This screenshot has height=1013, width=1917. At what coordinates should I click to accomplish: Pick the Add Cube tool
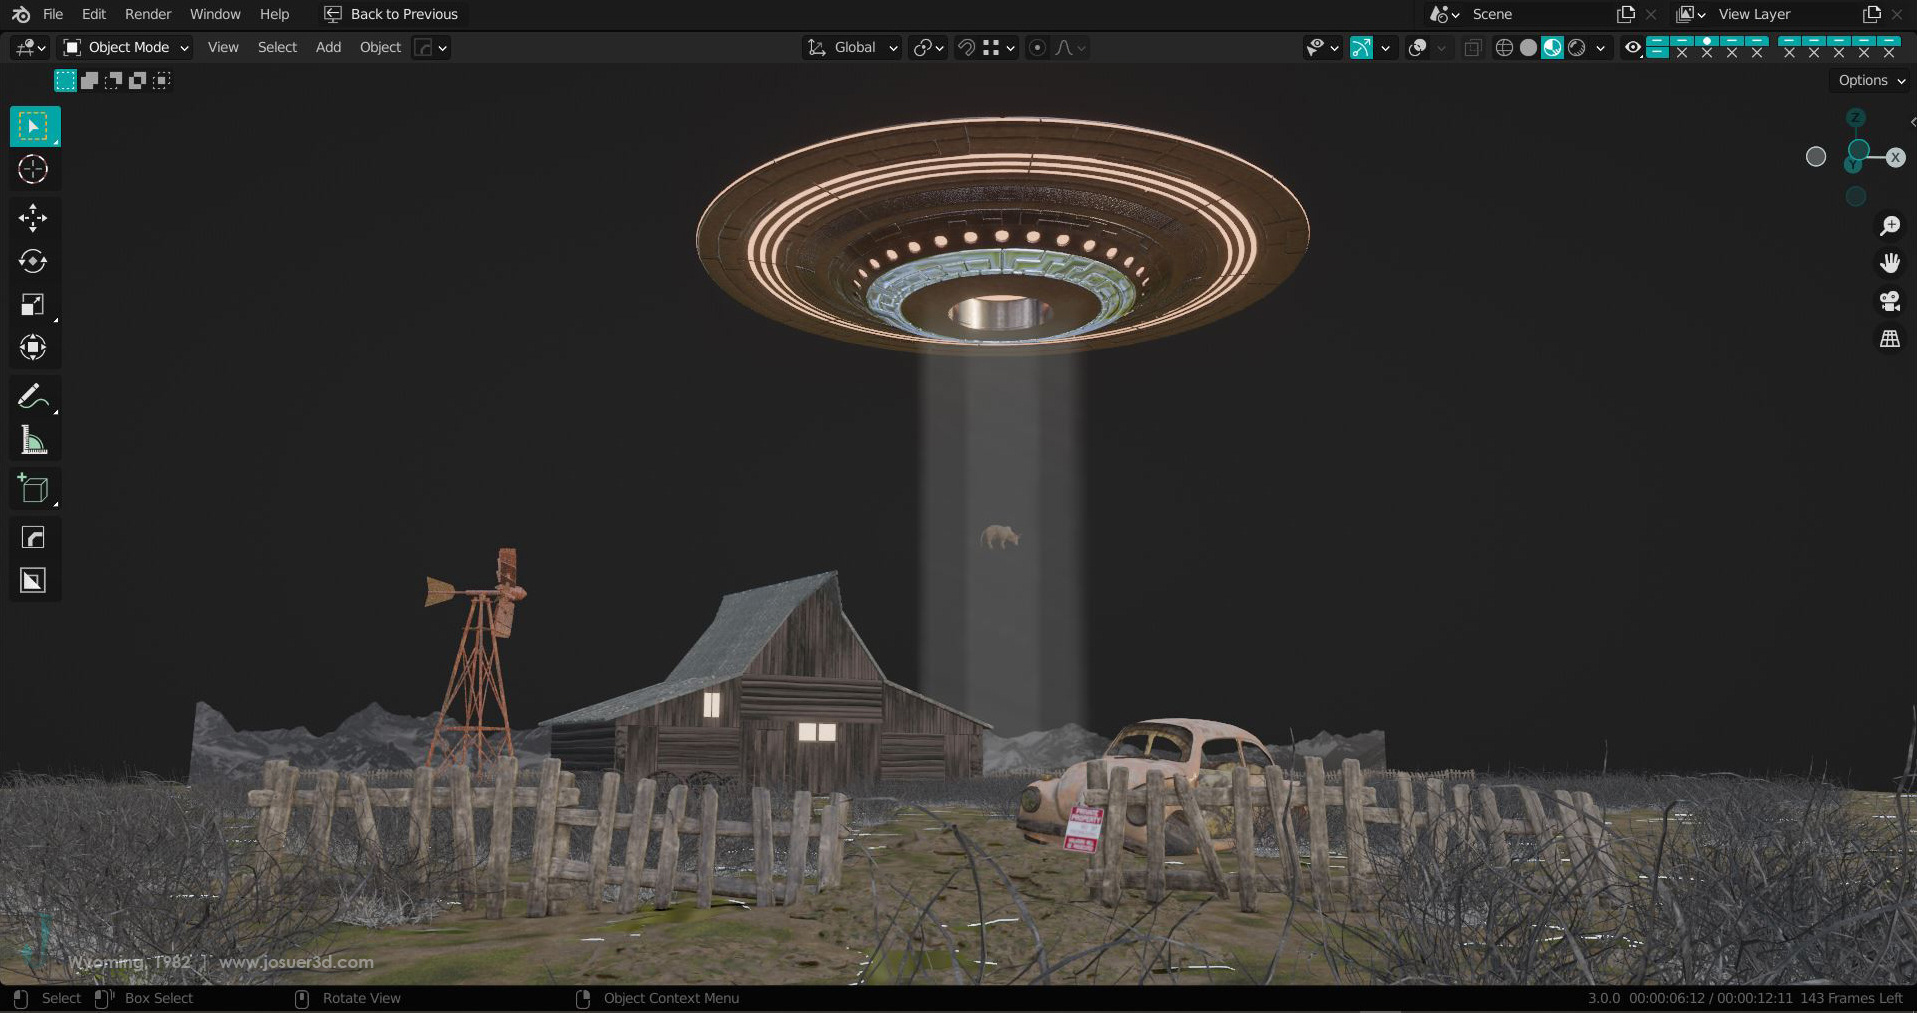(34, 488)
